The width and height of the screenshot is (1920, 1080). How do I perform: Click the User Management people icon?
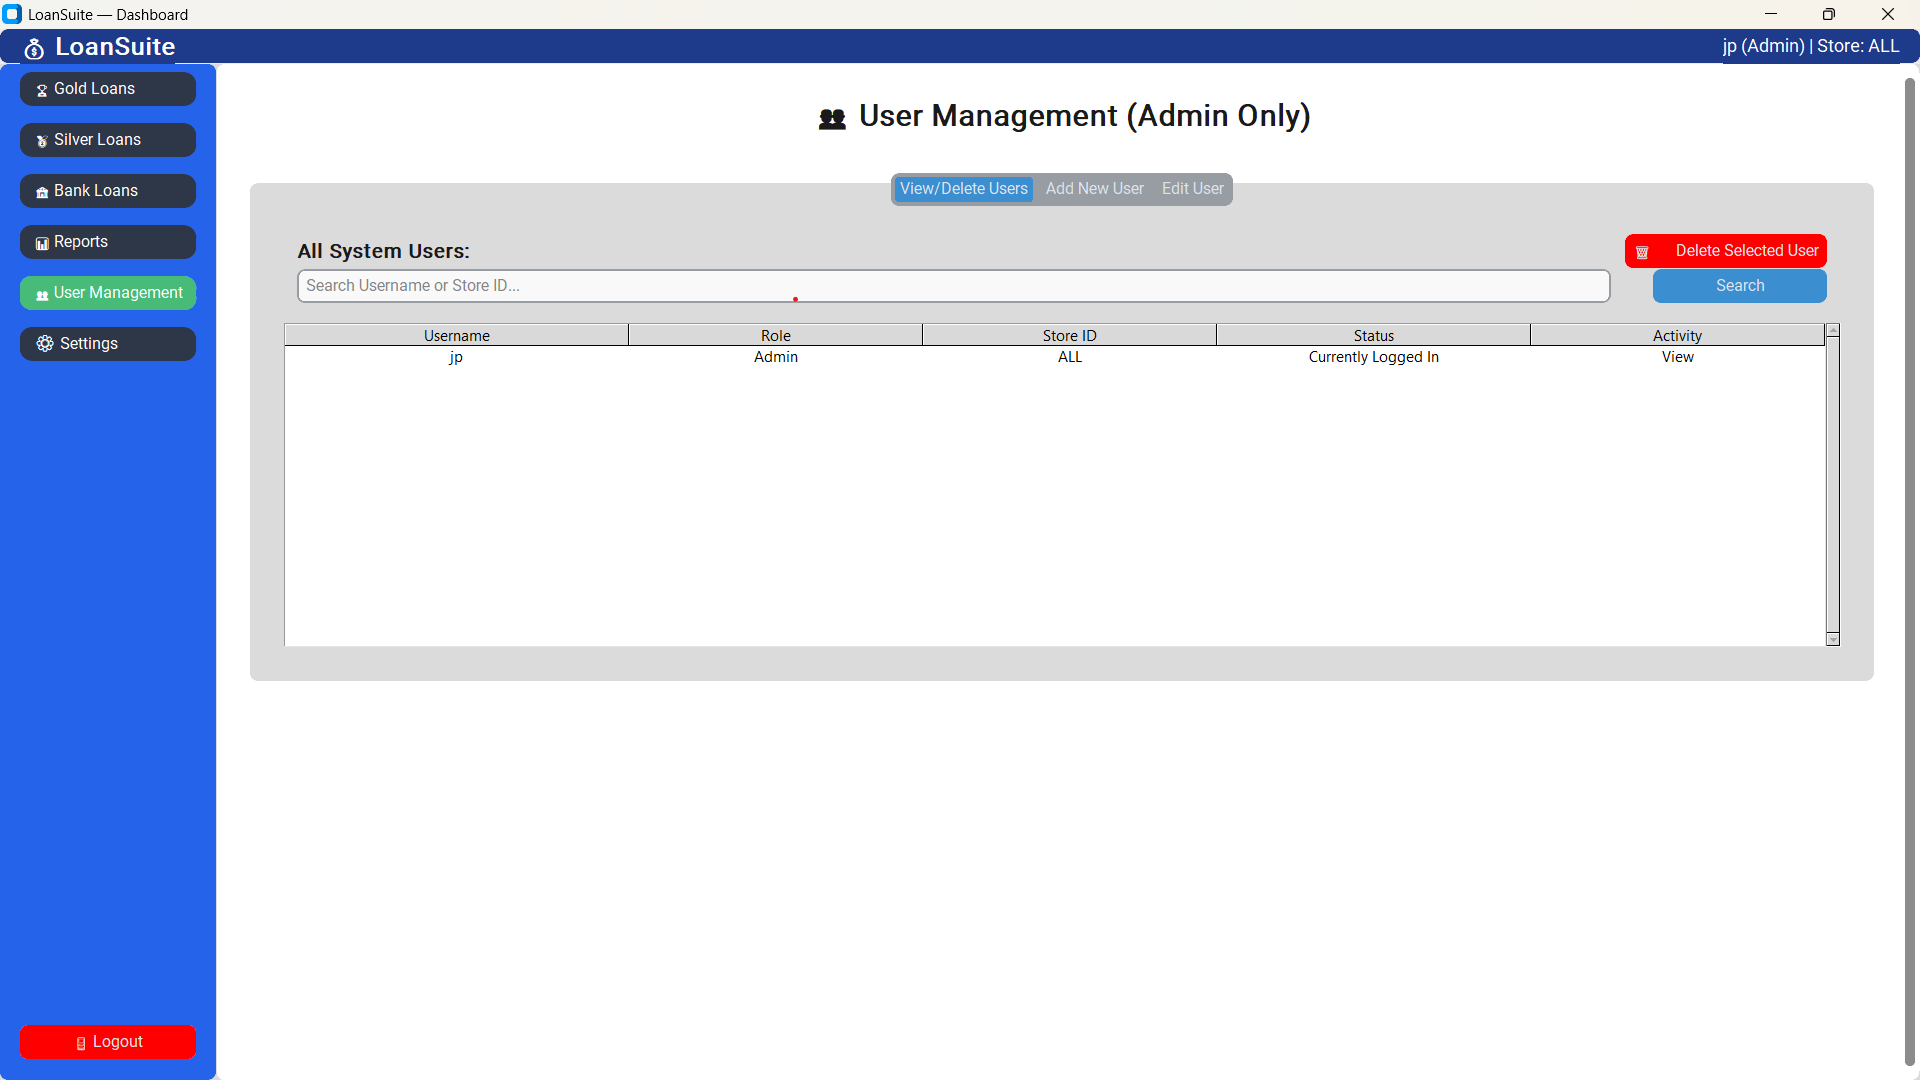pyautogui.click(x=41, y=293)
